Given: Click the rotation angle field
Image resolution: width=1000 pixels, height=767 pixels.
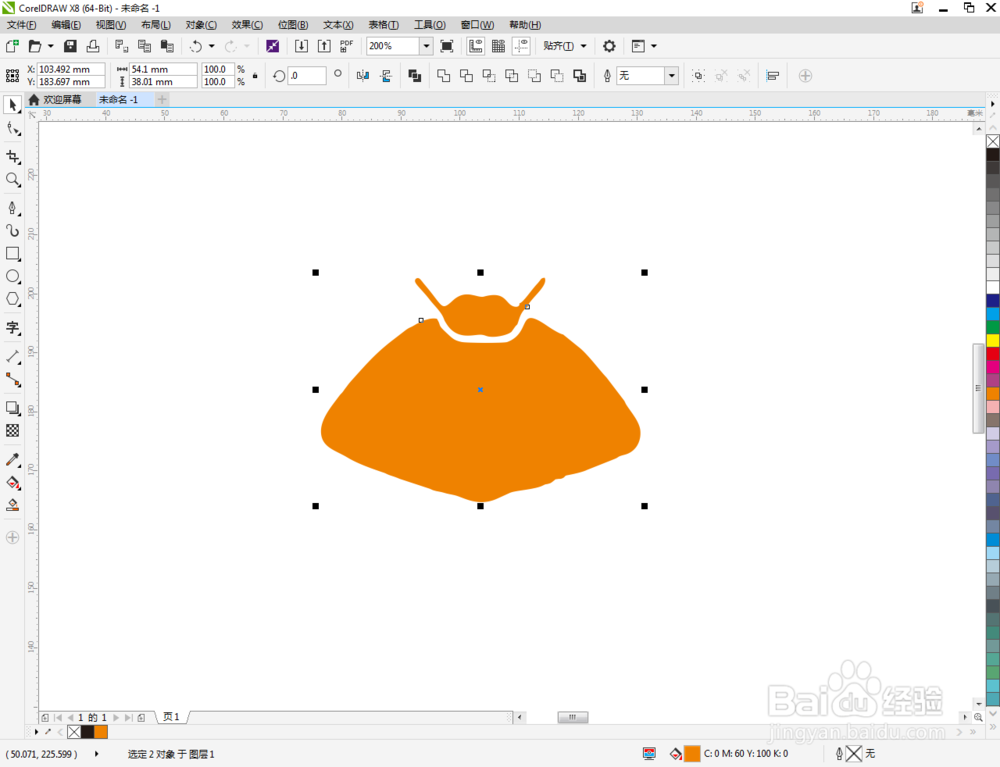Looking at the screenshot, I should coord(307,76).
